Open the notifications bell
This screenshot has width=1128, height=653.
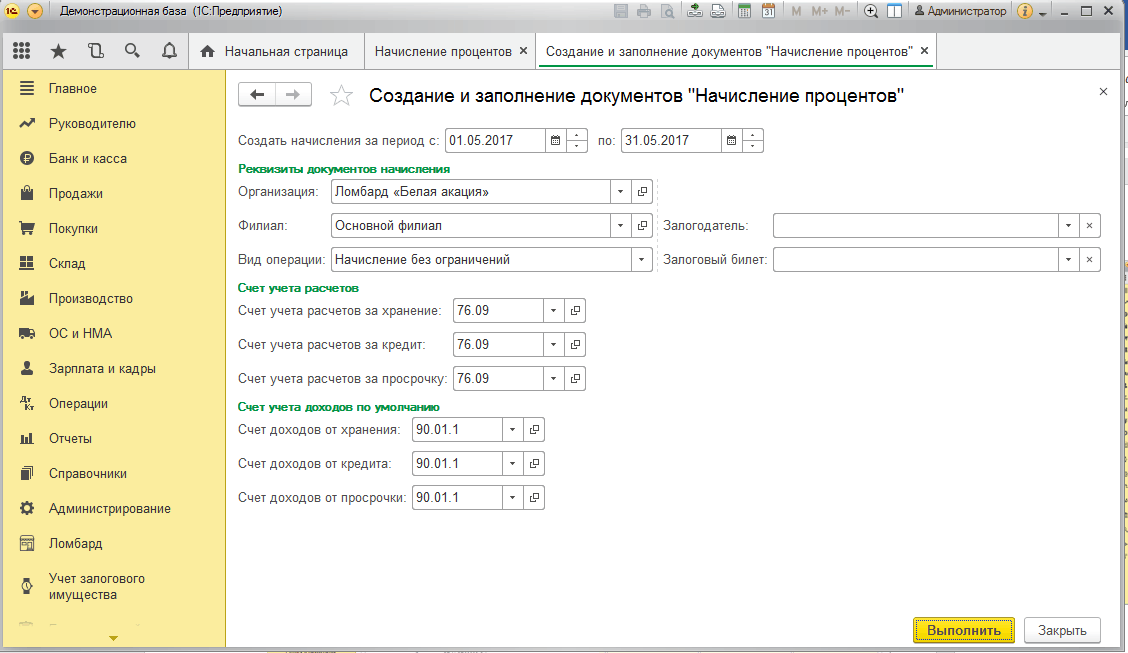coord(169,51)
